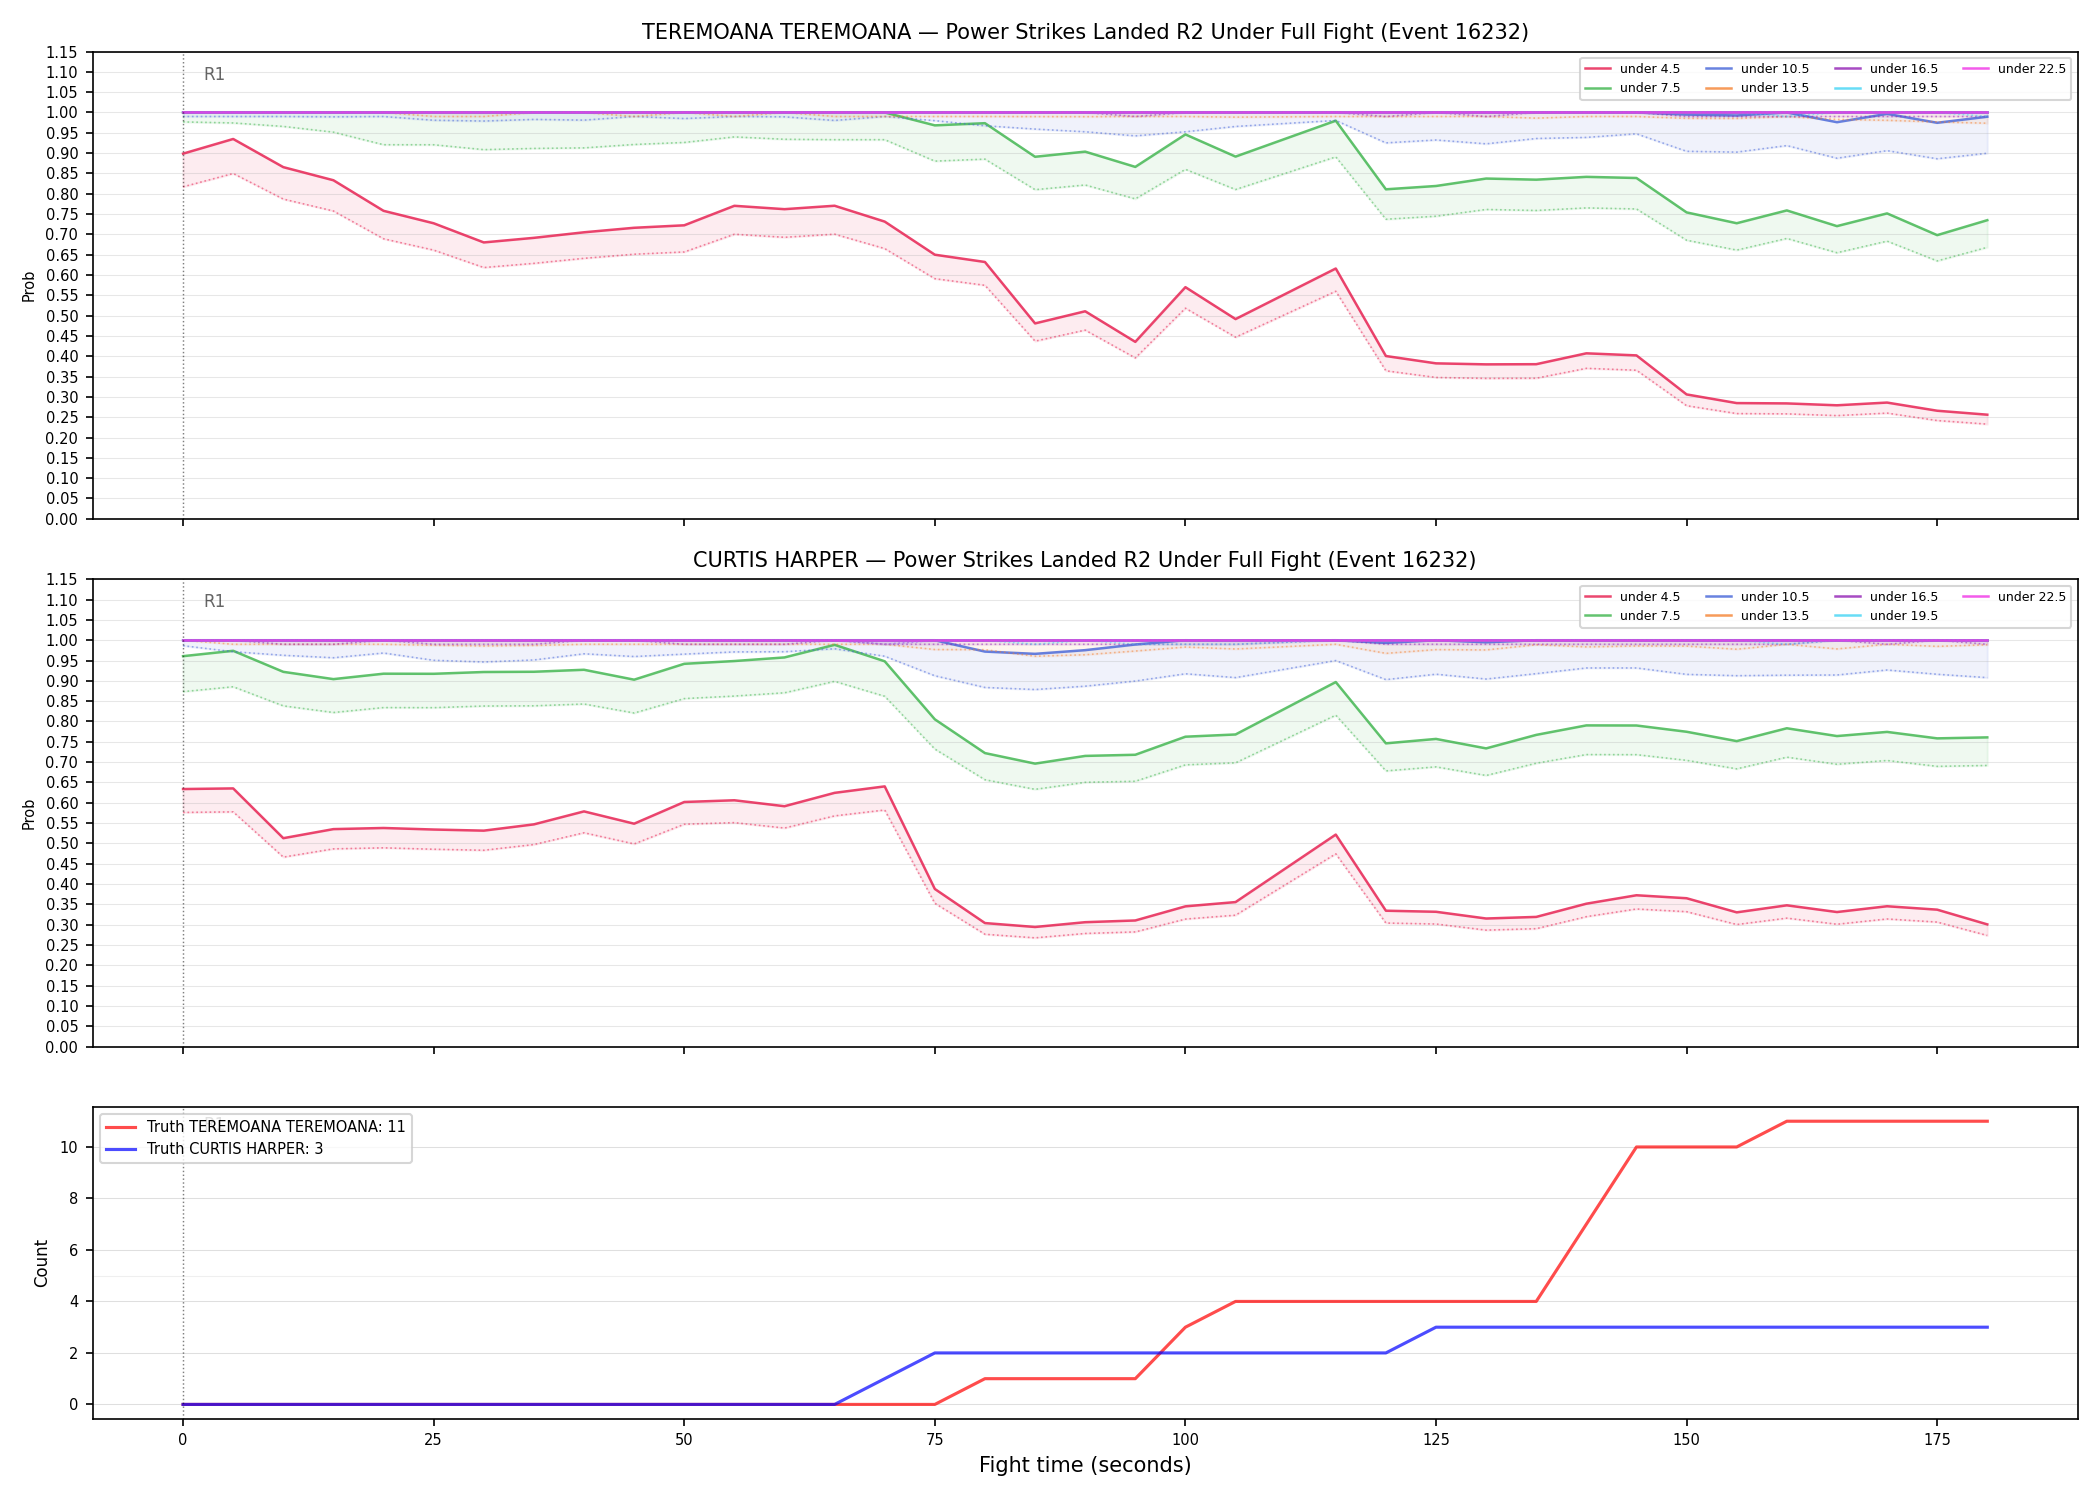Click tick label '0.25' on TEREMOANA chart
The image size is (2100, 1500).
point(61,418)
